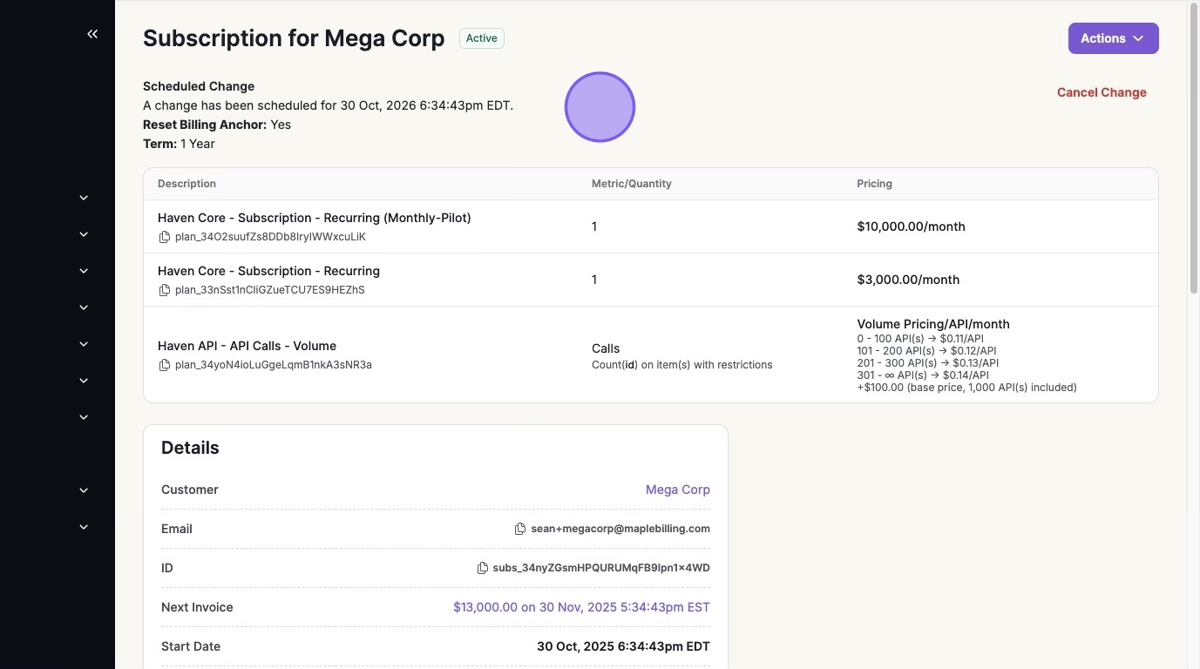Click the Pricing column header
This screenshot has width=1200, height=669.
pos(874,184)
